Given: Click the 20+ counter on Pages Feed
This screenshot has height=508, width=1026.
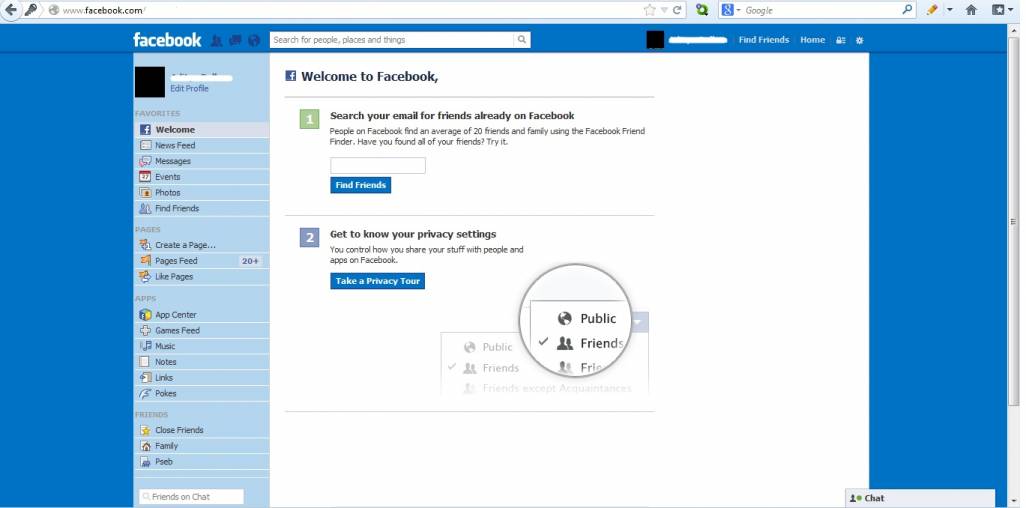Looking at the screenshot, I should [250, 261].
